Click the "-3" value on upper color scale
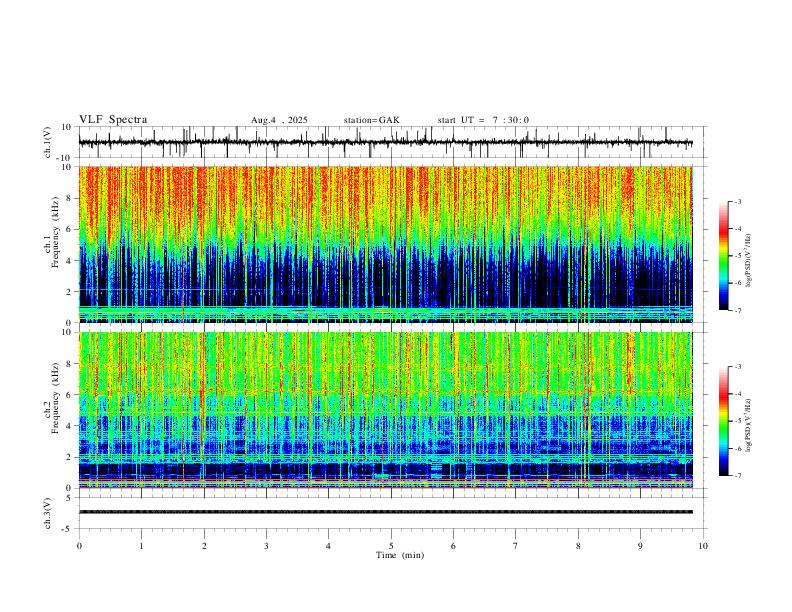Screen dimensions: 792x612 click(x=737, y=201)
